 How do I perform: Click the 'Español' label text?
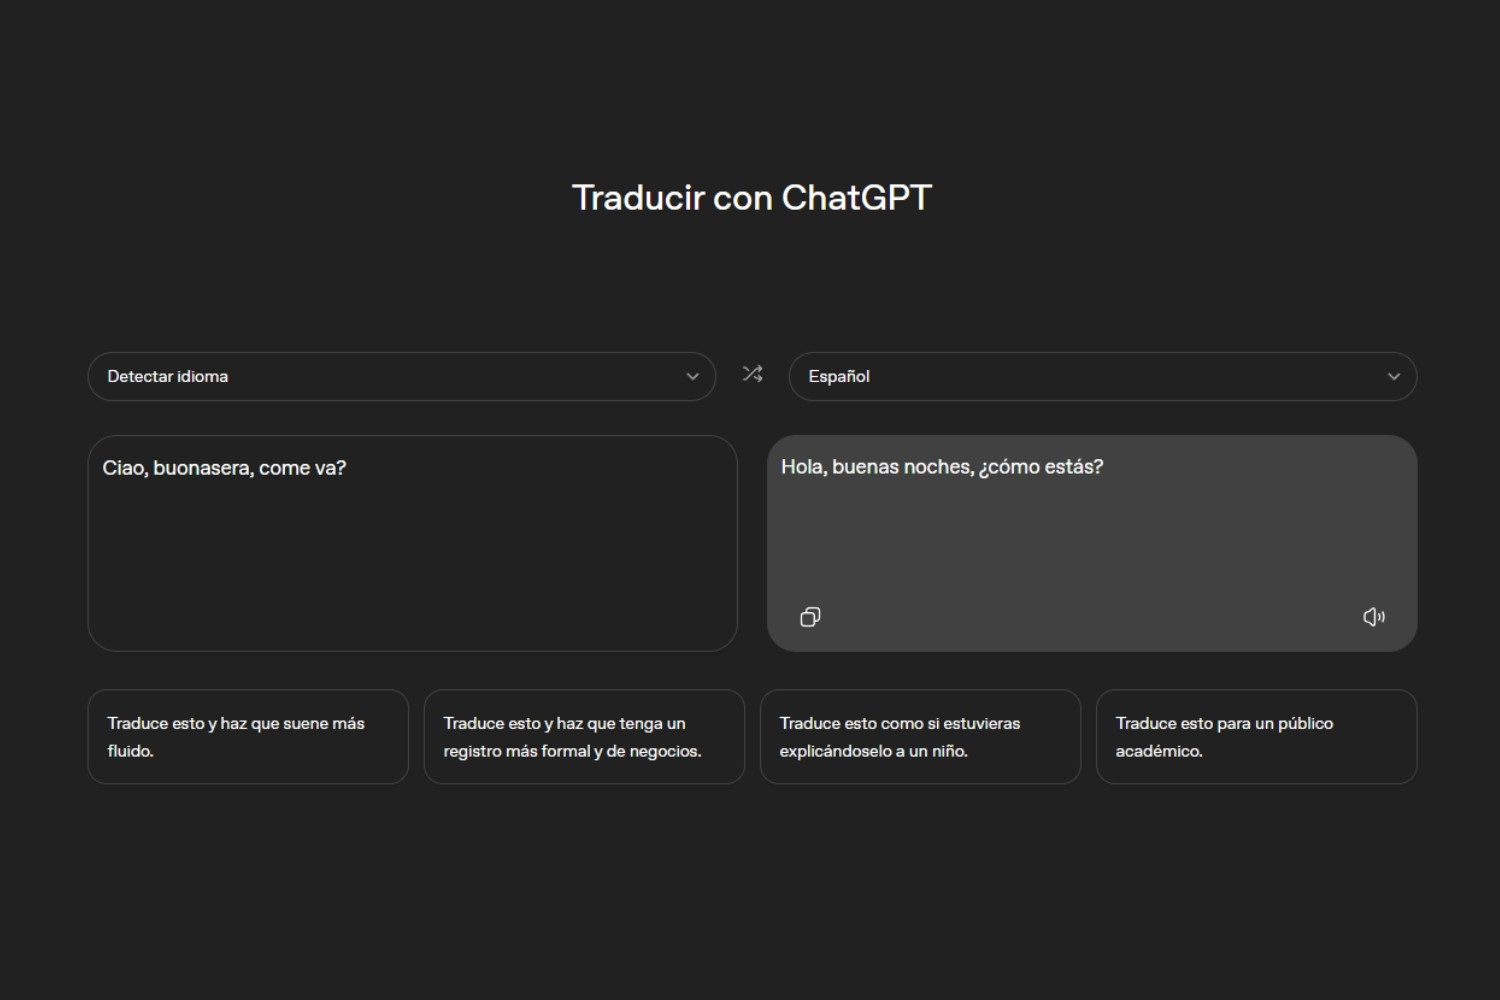pos(838,377)
